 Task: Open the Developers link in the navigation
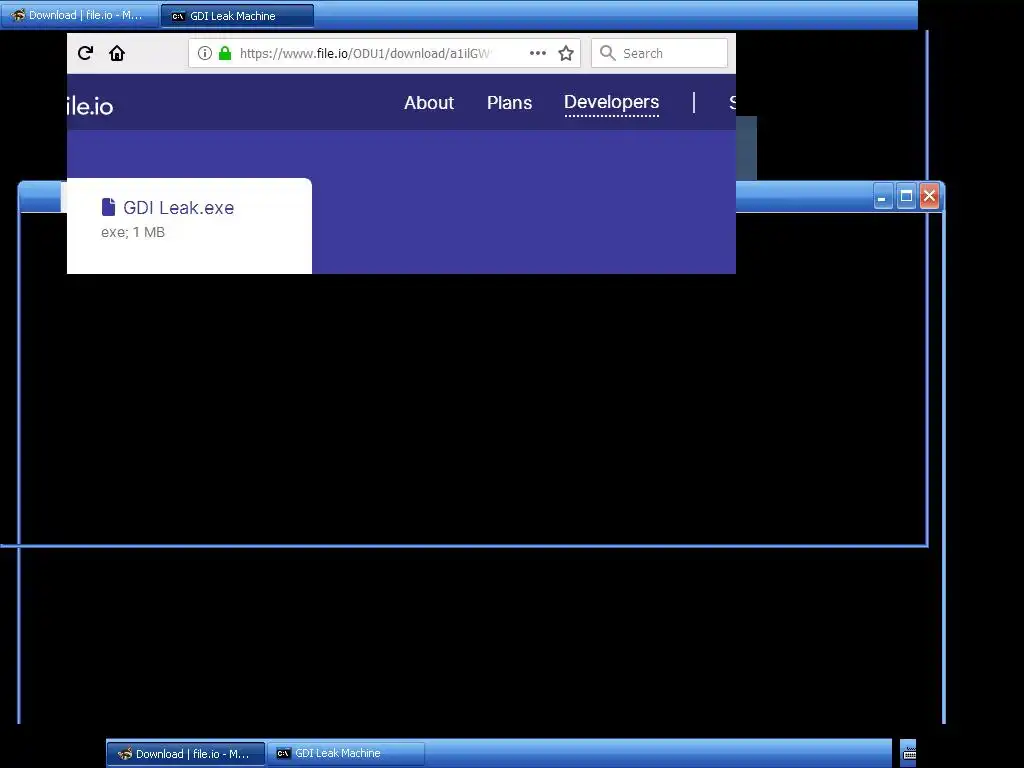point(611,103)
